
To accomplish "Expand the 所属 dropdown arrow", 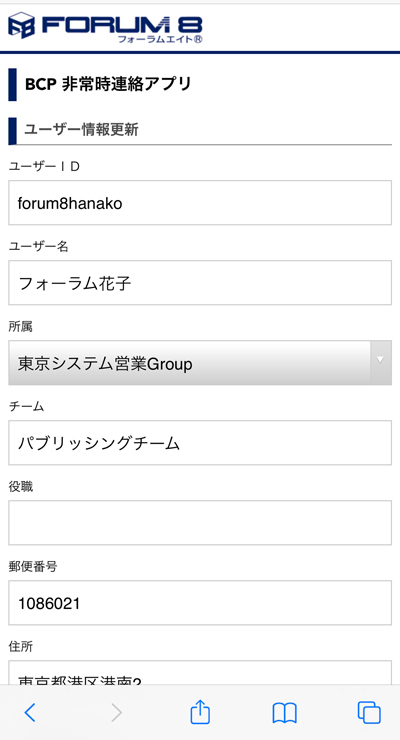I will 381,361.
